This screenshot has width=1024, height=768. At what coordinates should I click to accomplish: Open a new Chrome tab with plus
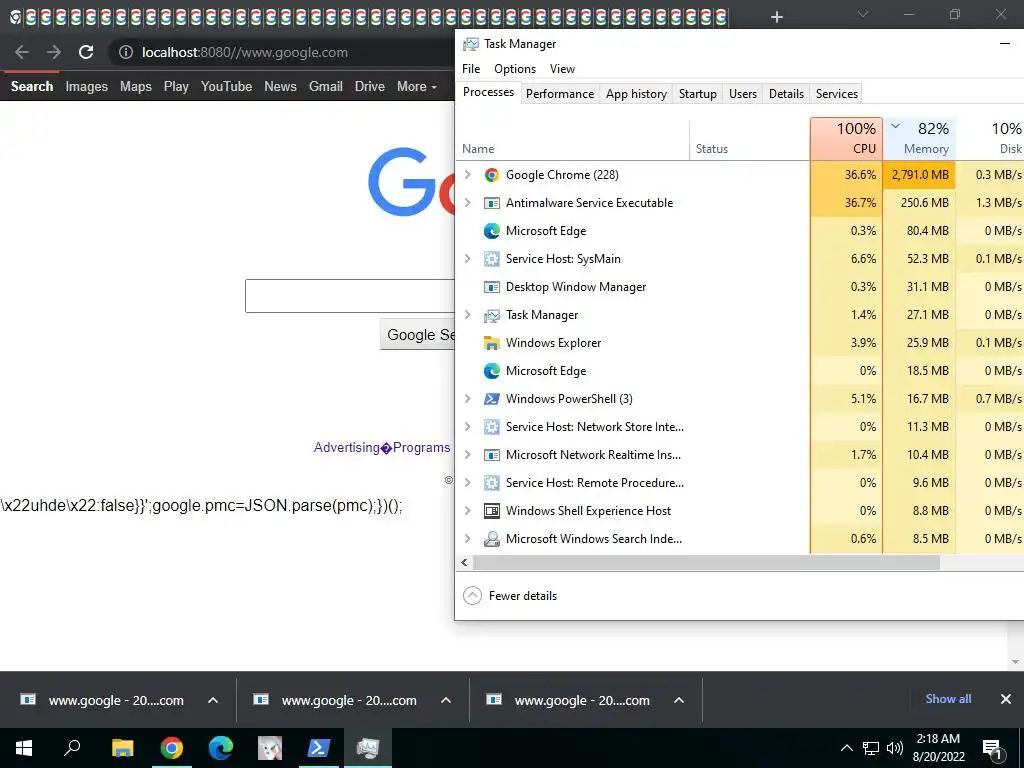(x=776, y=17)
